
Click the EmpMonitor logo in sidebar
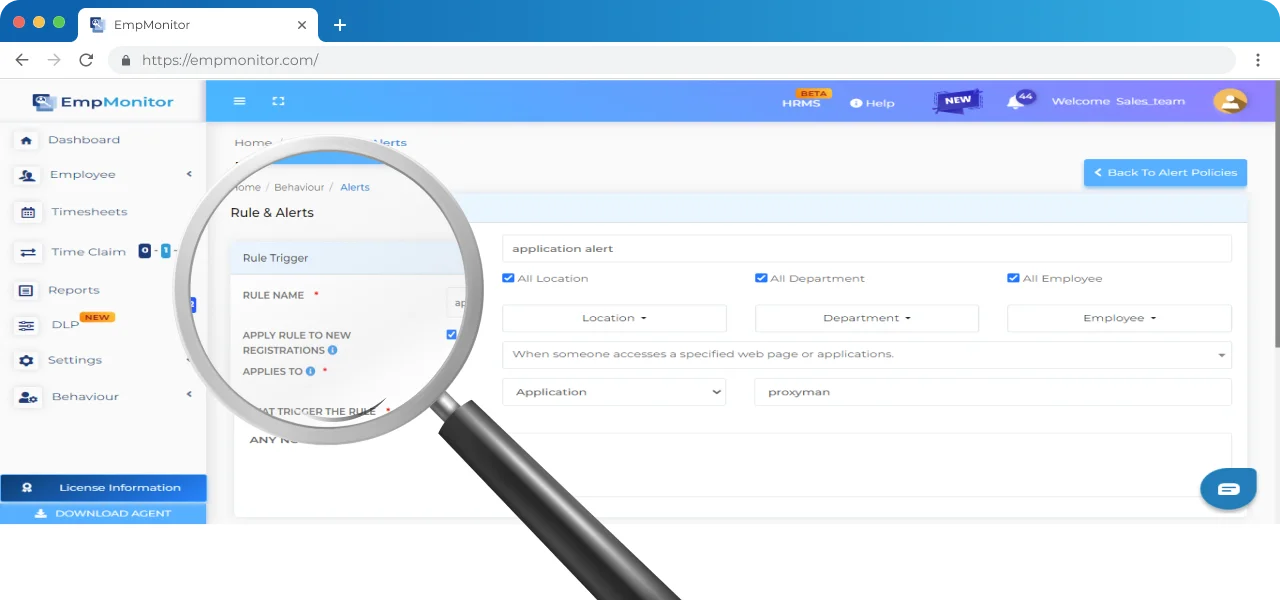click(x=103, y=101)
